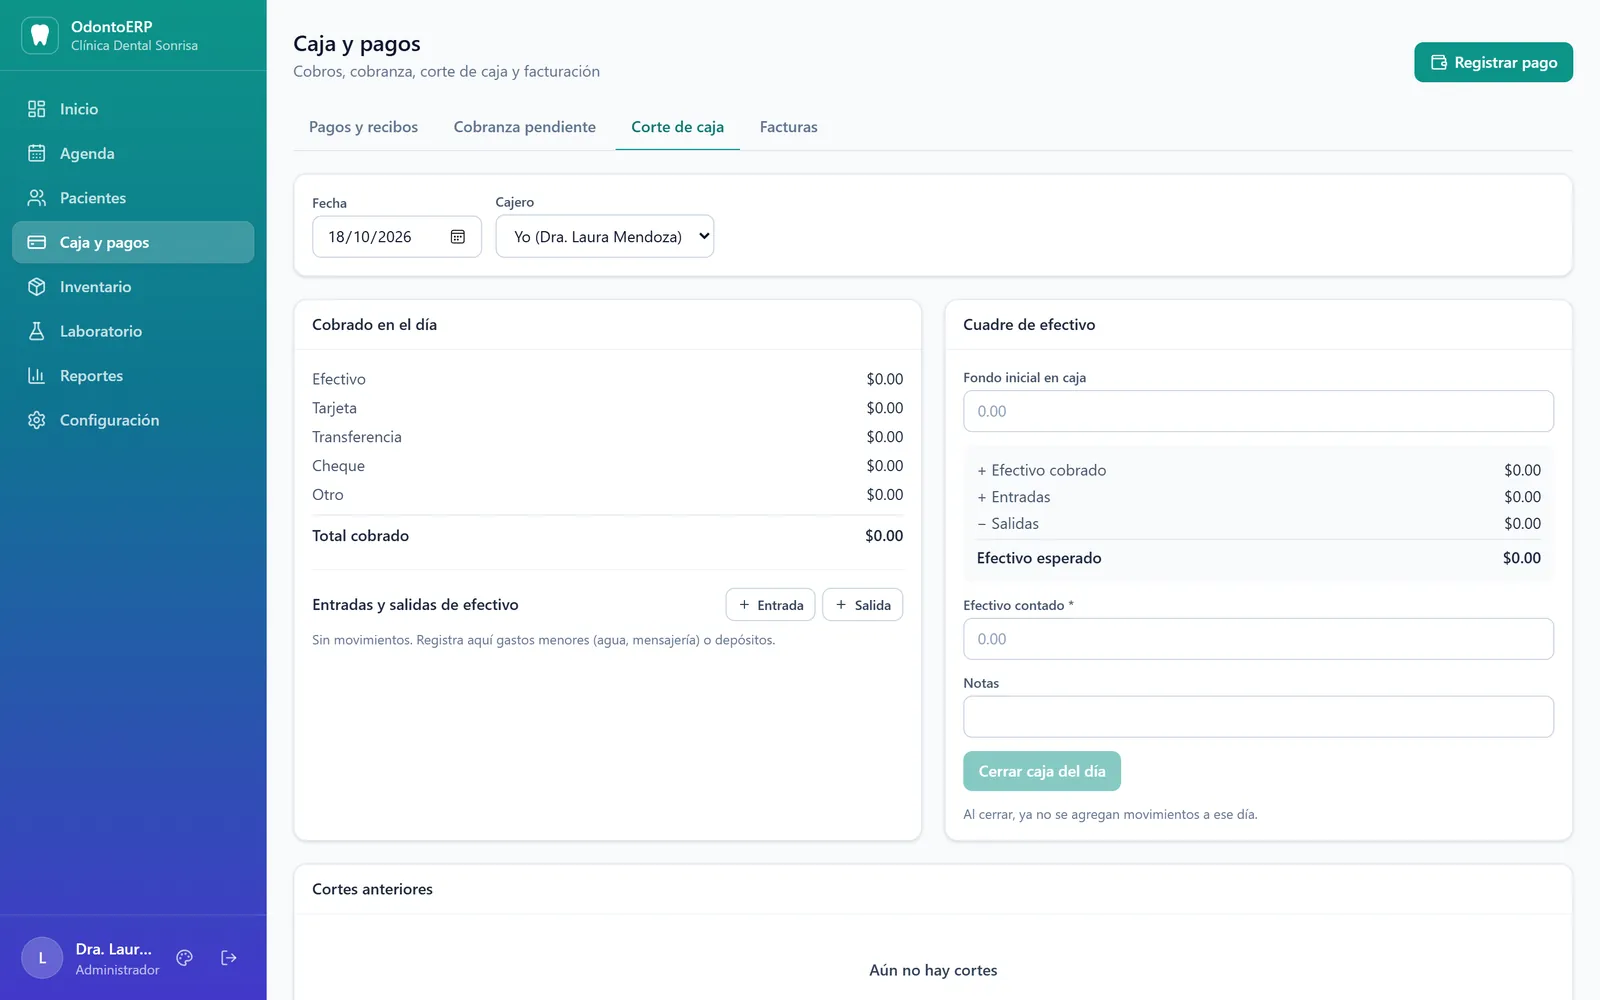Open Inicio dashboard icon in sidebar
Image resolution: width=1600 pixels, height=1000 pixels.
pos(37,109)
